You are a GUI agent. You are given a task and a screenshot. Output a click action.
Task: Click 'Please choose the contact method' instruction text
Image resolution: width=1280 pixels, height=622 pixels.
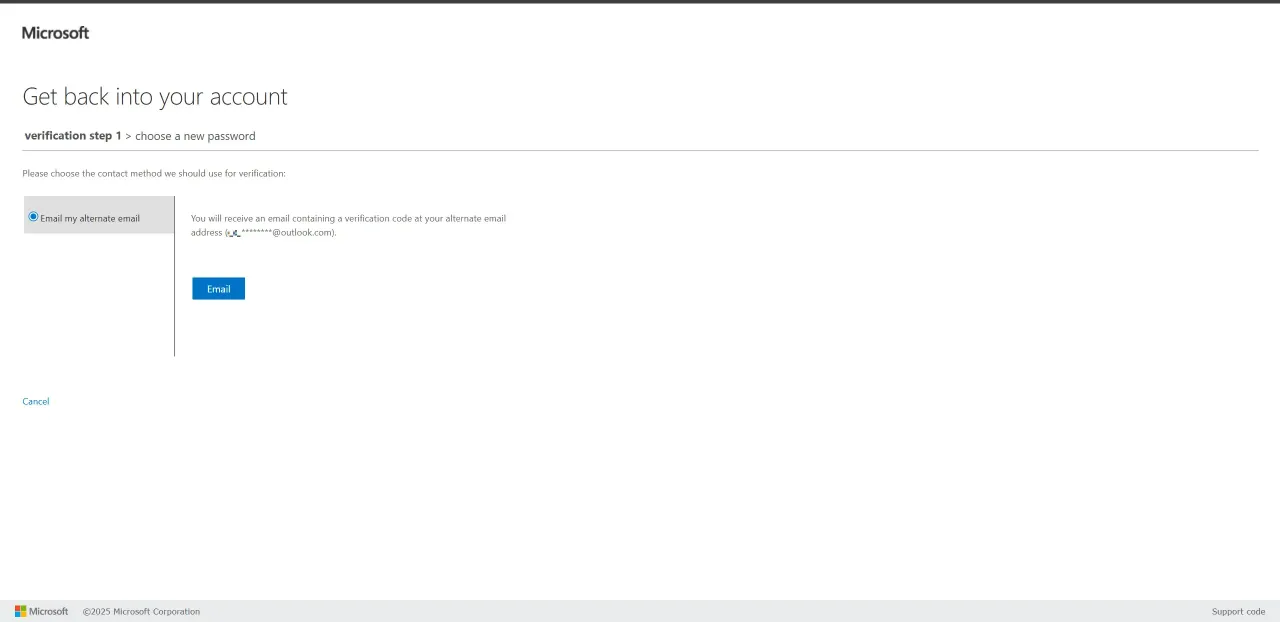point(154,174)
